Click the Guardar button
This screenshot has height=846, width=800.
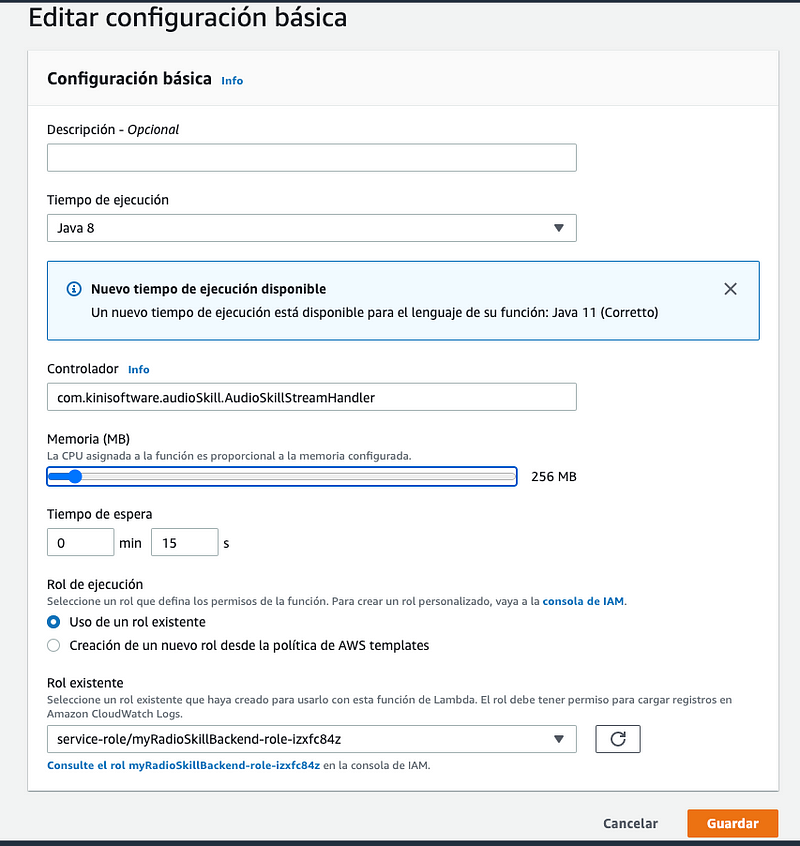[x=732, y=823]
